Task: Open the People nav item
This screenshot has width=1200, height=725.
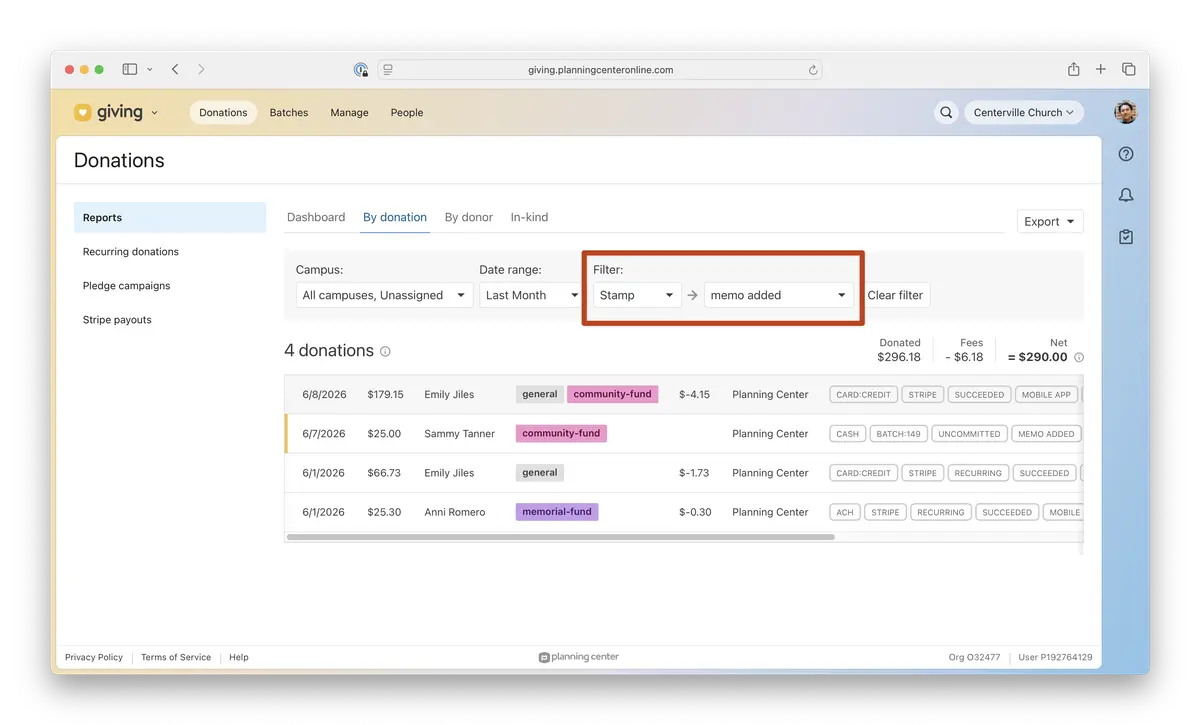Action: 407,113
